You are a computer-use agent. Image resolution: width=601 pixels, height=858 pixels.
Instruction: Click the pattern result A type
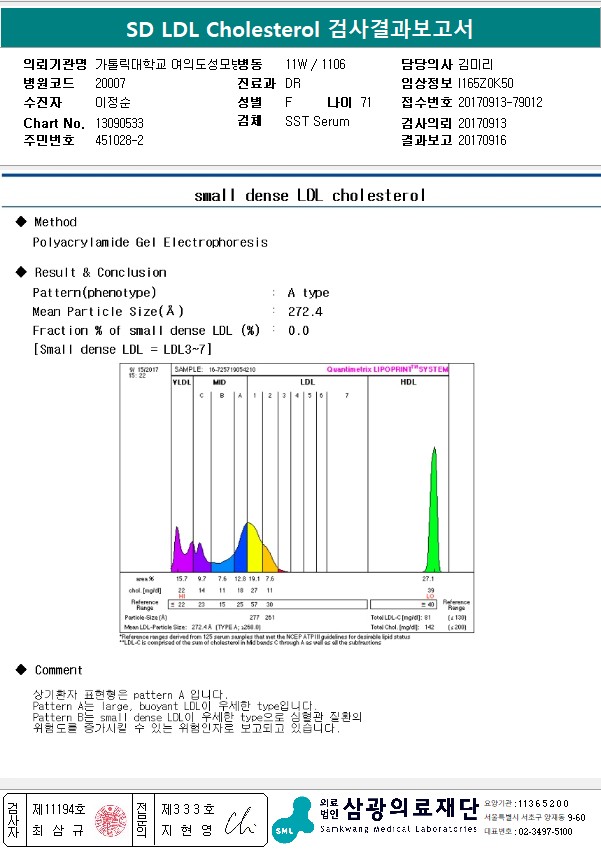click(309, 293)
